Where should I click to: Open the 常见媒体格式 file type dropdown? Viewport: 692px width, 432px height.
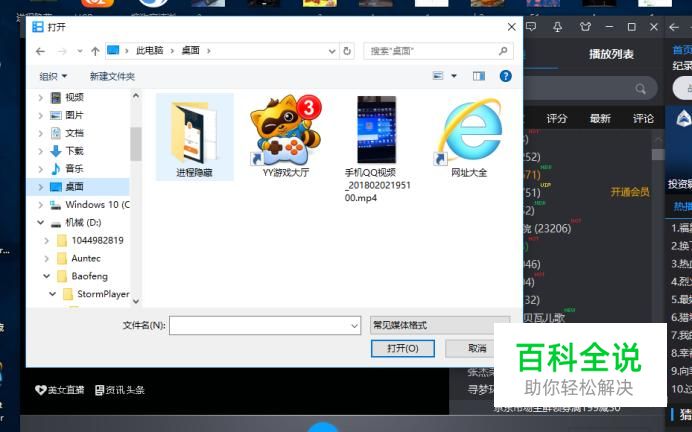coord(440,325)
